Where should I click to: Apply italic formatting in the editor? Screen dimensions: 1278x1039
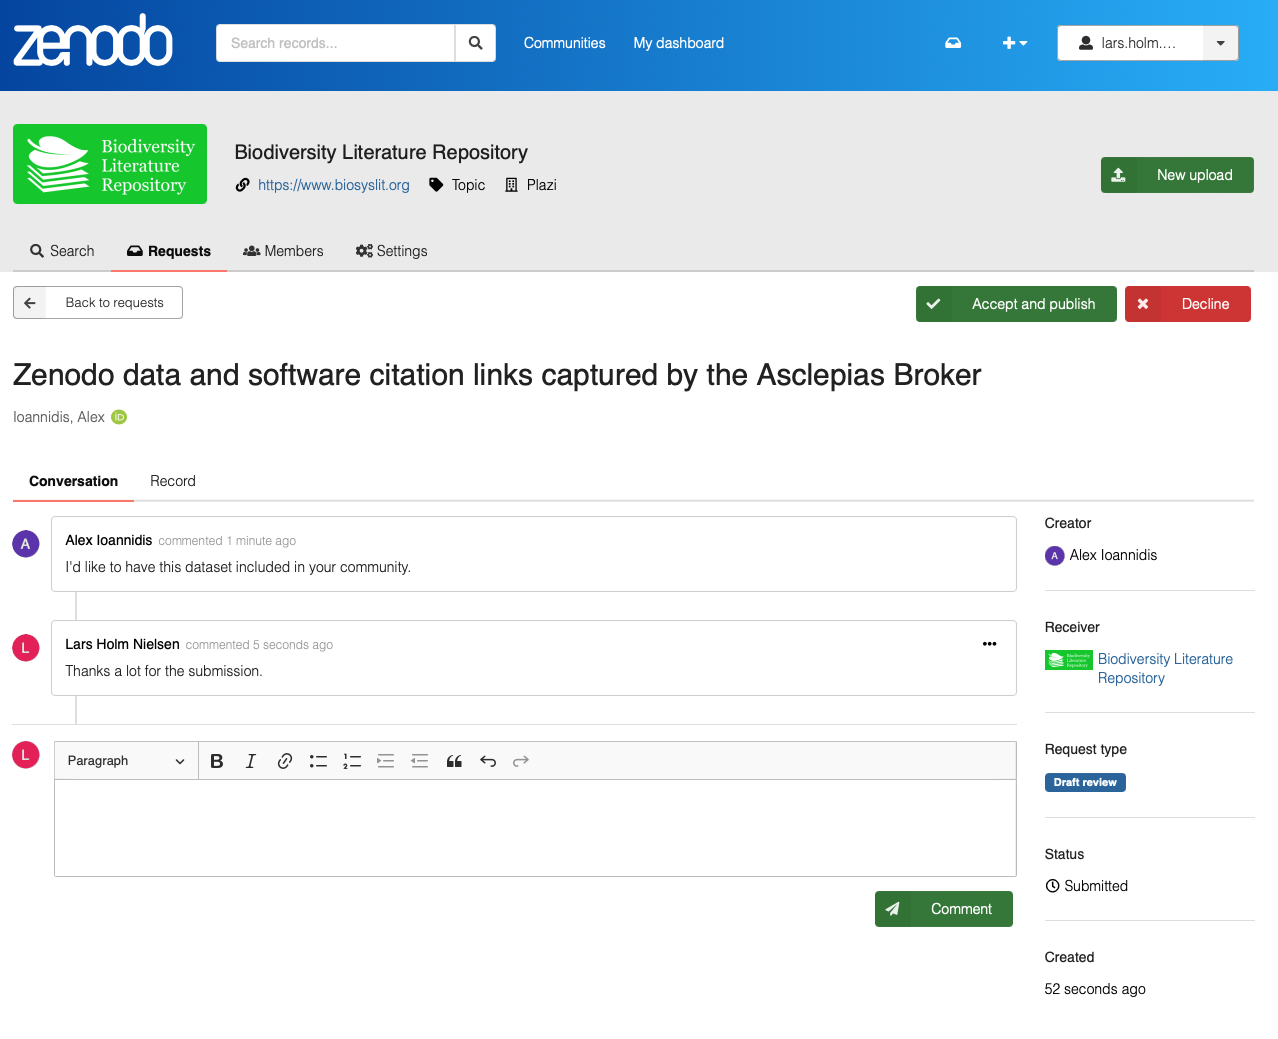tap(251, 761)
